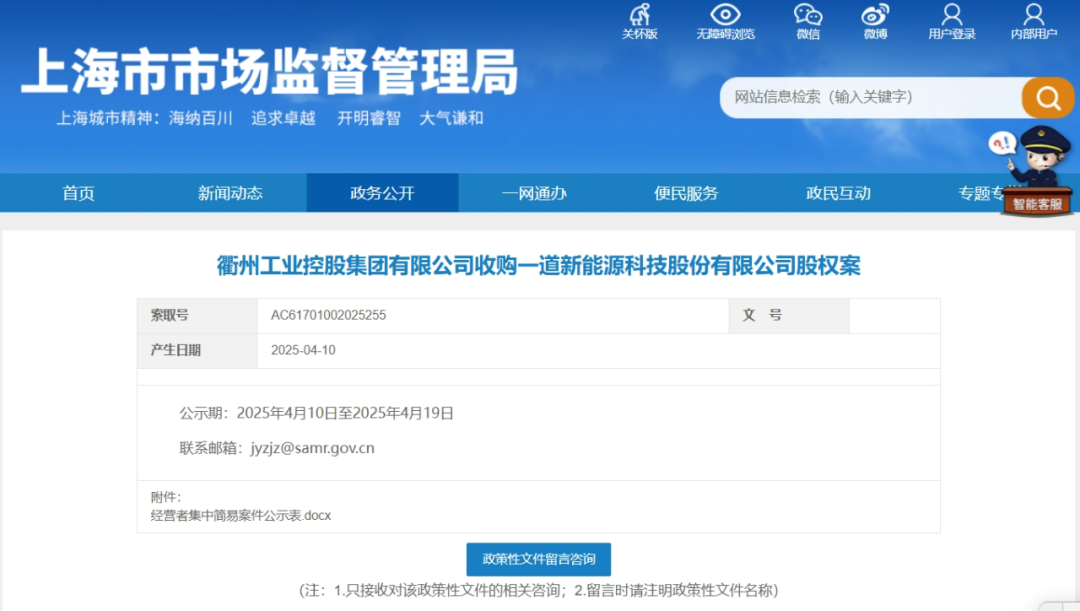This screenshot has width=1080, height=611.
Task: Click the date value 2025-04-10
Action: coord(303,350)
